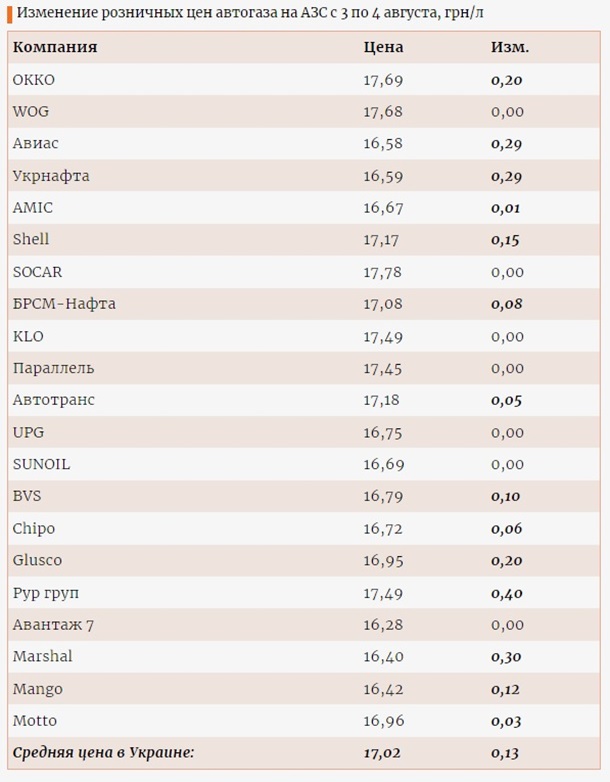Select the OKKO company name
The height and width of the screenshot is (782, 610).
click(x=34, y=80)
